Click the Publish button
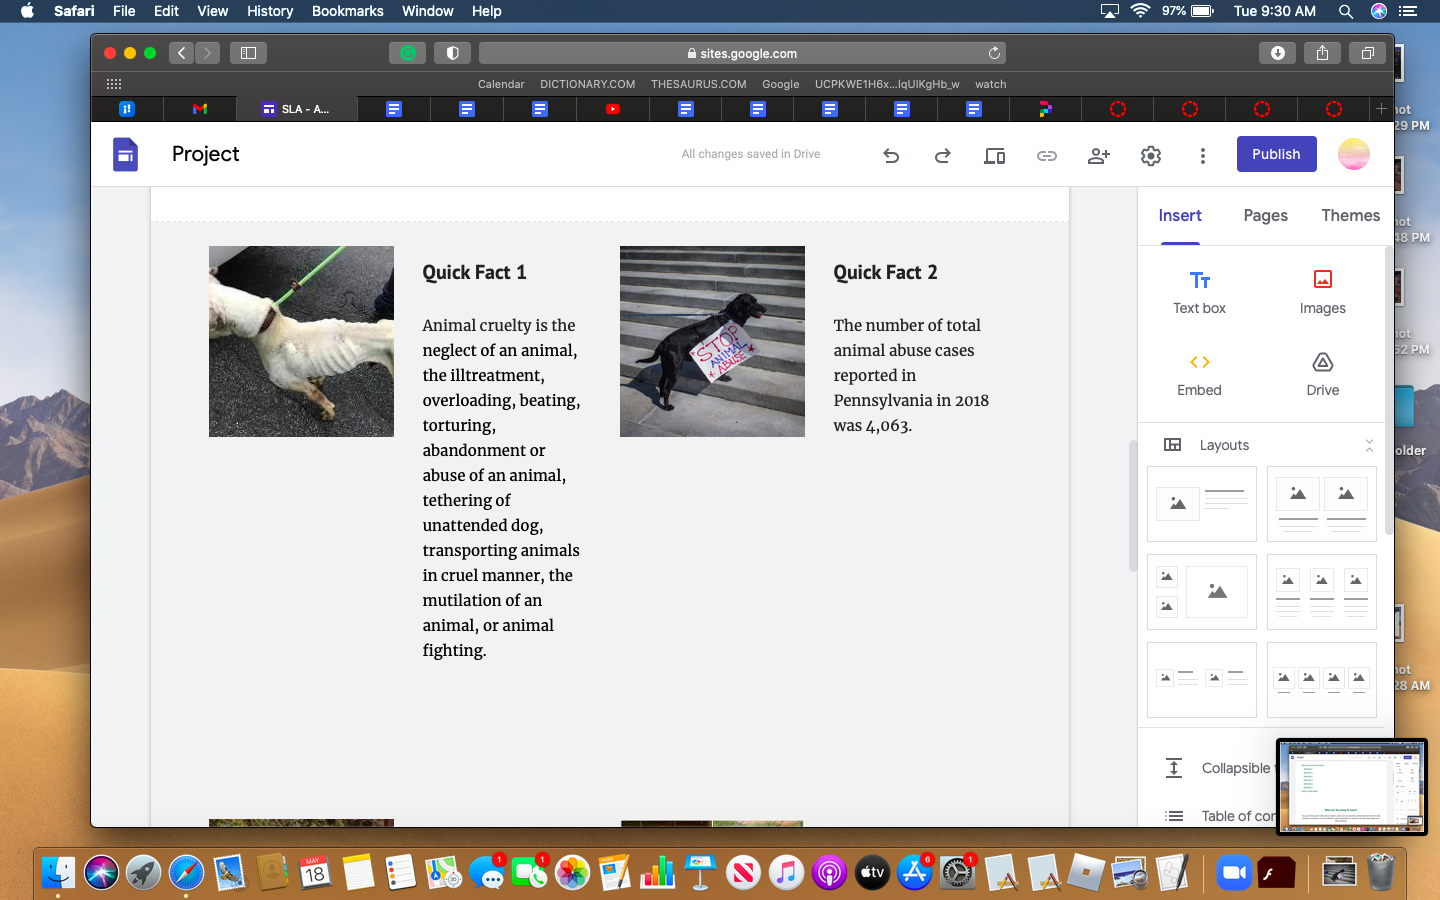The width and height of the screenshot is (1440, 900). pos(1276,154)
